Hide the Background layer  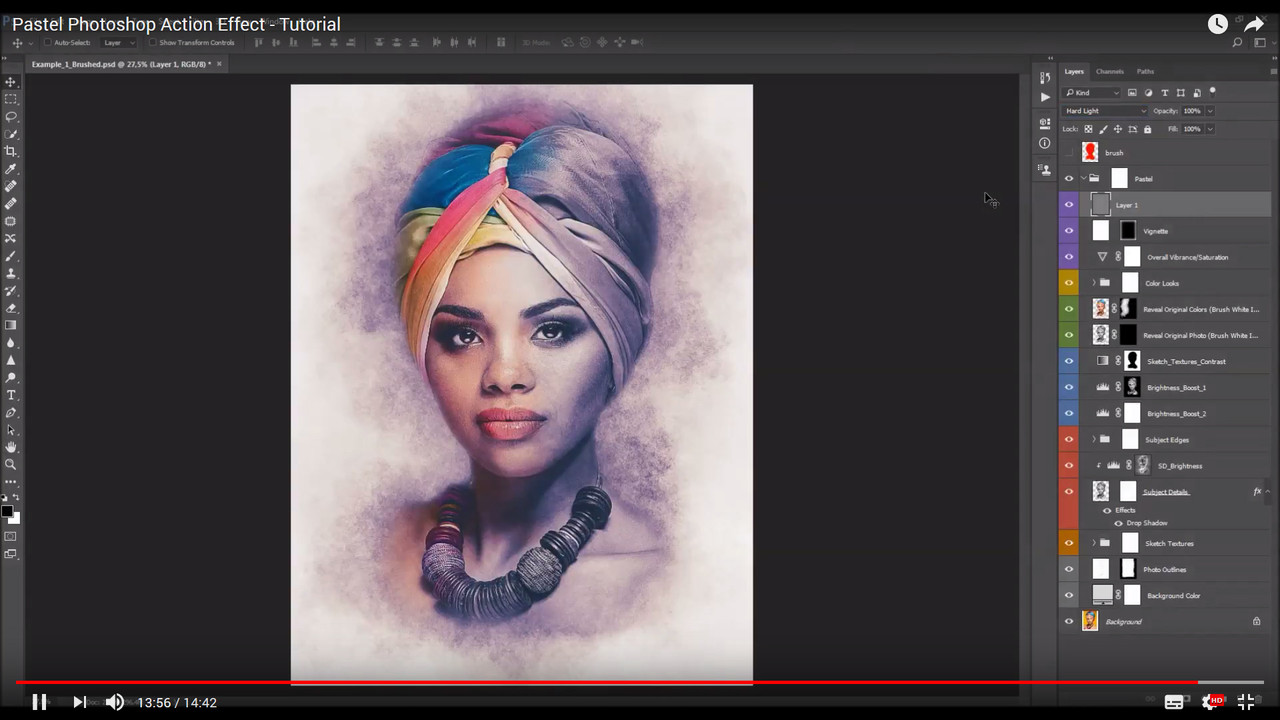click(1069, 621)
